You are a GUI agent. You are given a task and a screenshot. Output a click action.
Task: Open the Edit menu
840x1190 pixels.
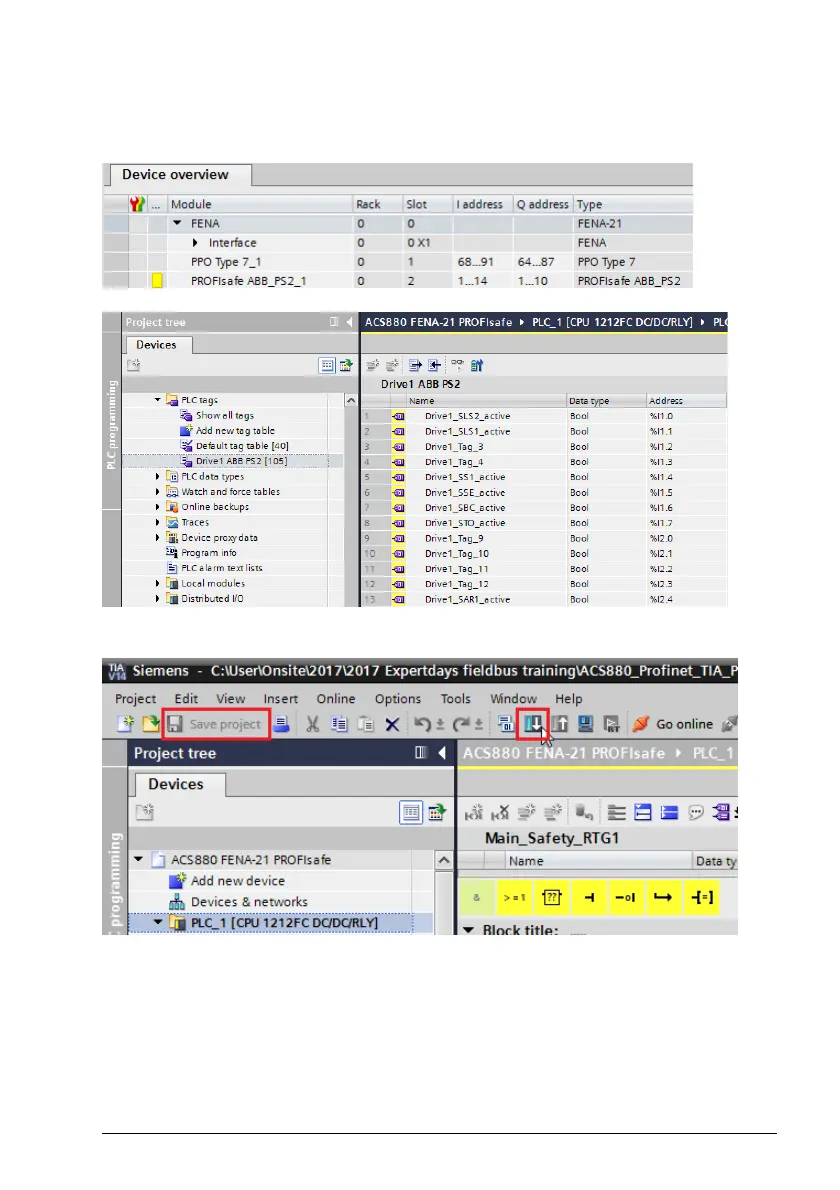[x=186, y=699]
